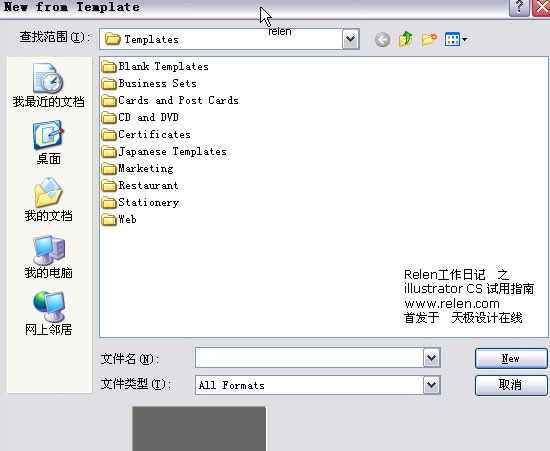This screenshot has height=451, width=550.
Task: Click the 取消 cancel button
Action: pos(511,385)
